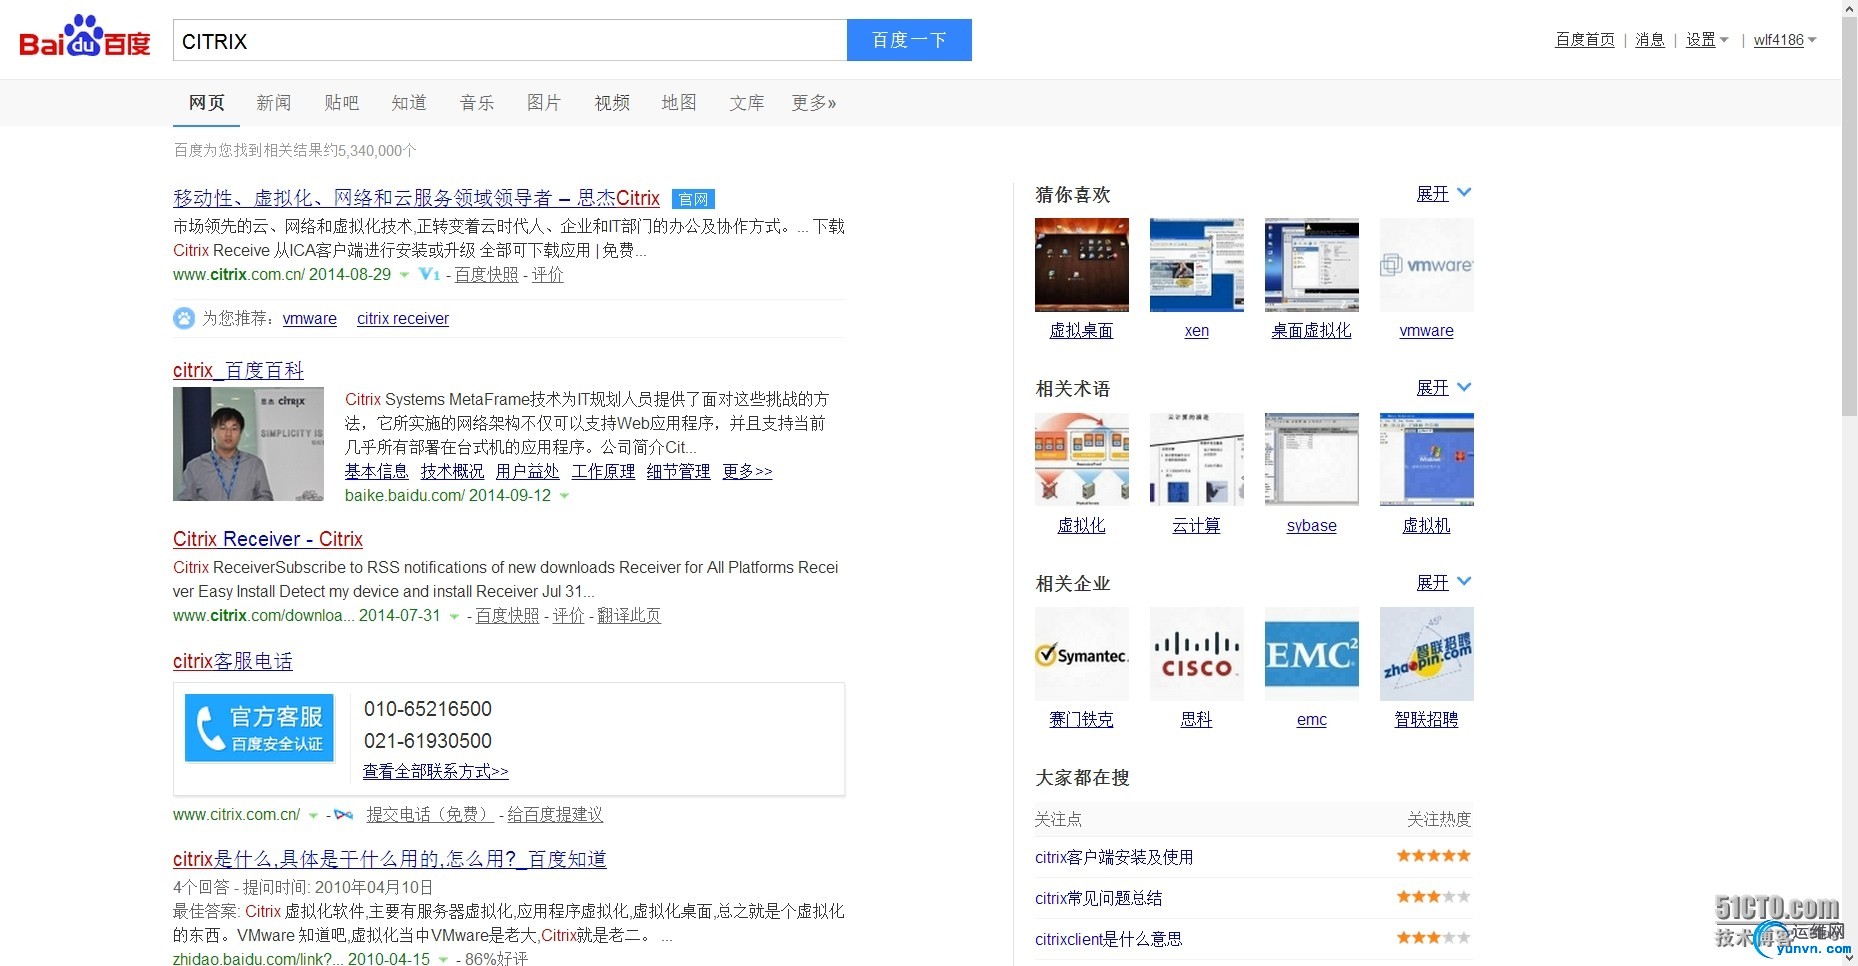The height and width of the screenshot is (966, 1858).
Task: Click the recommended citrix receiver link
Action: tap(403, 318)
